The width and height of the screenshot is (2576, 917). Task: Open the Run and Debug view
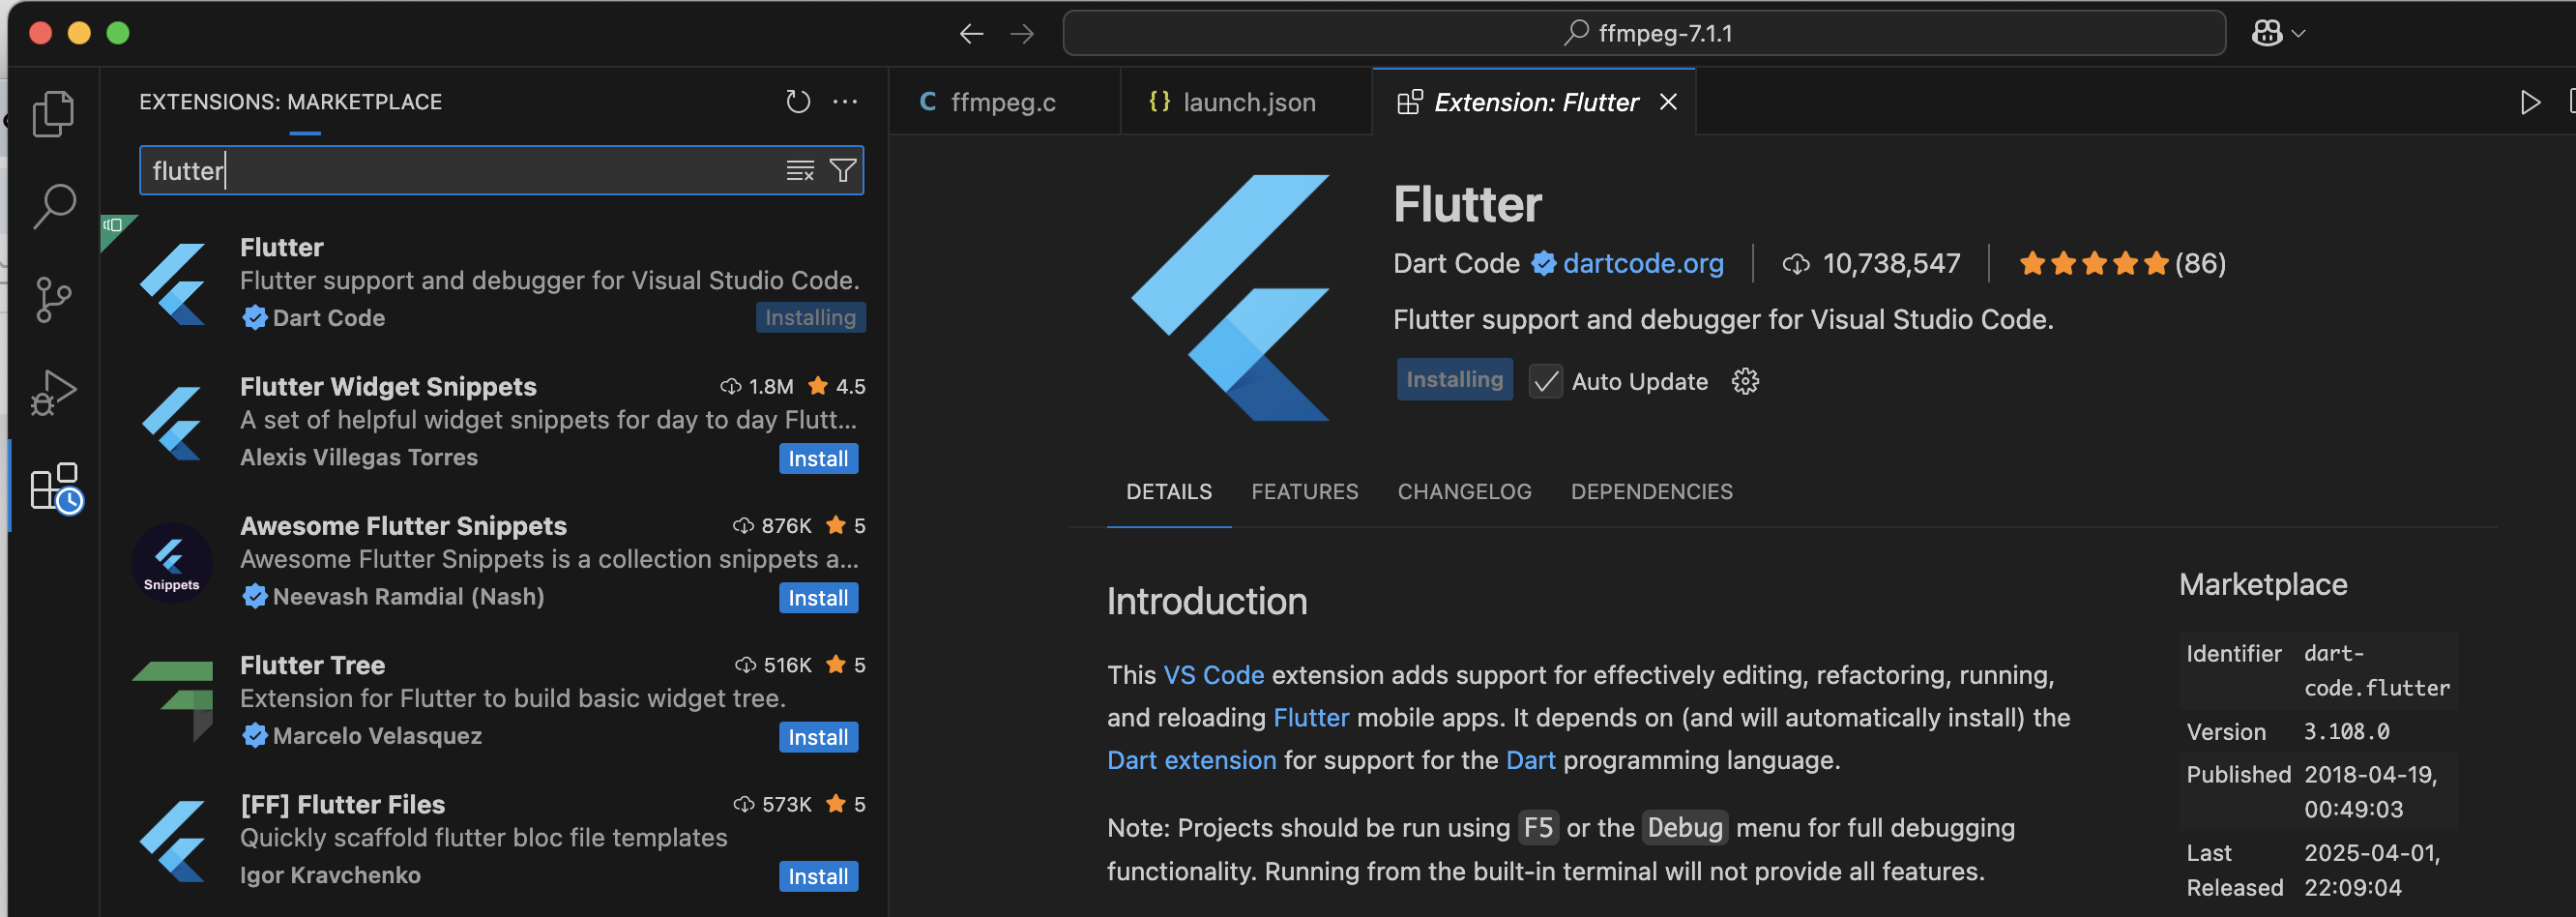click(x=53, y=392)
